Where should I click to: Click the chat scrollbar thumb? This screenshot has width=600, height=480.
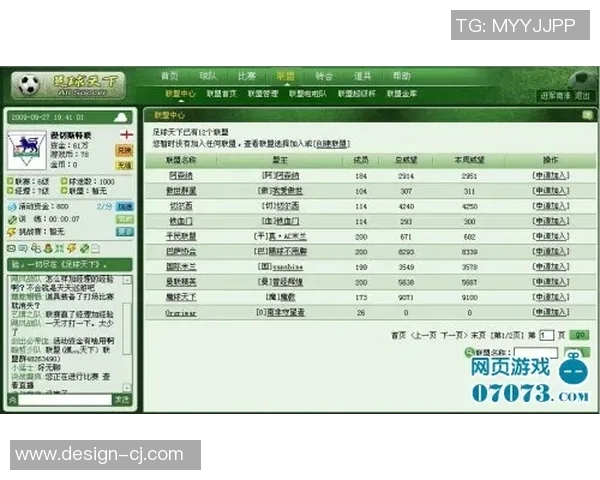point(127,328)
